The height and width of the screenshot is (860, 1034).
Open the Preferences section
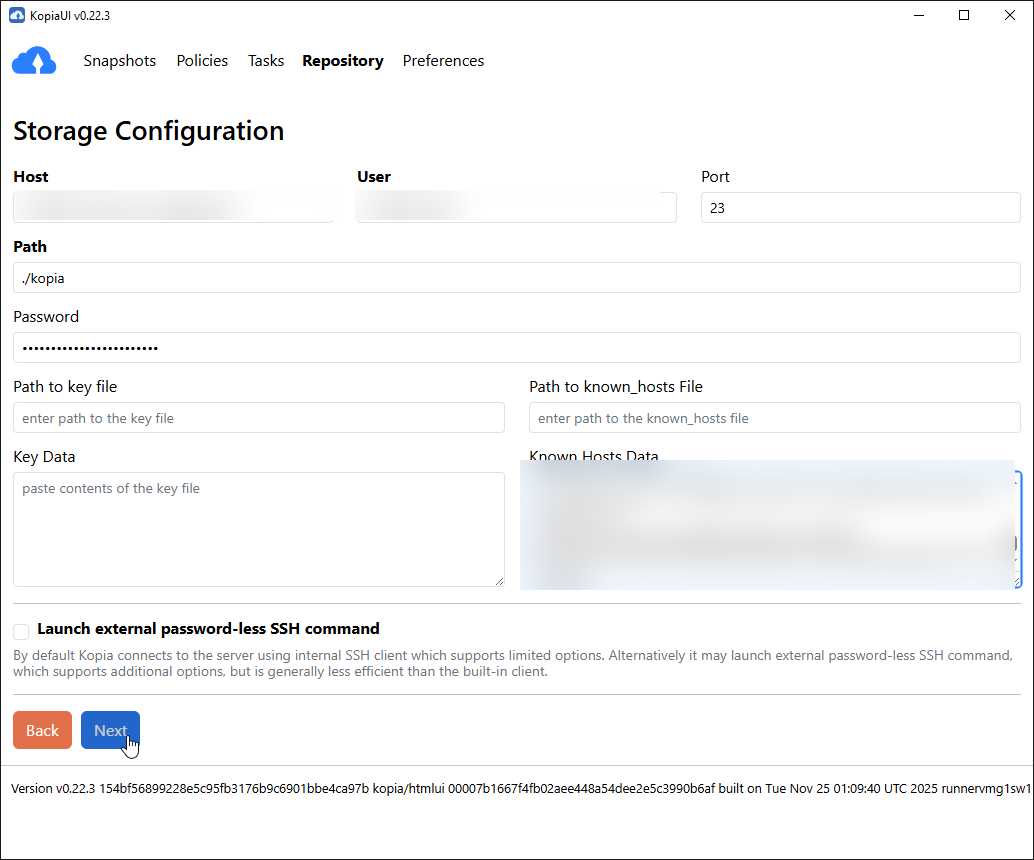click(x=443, y=61)
